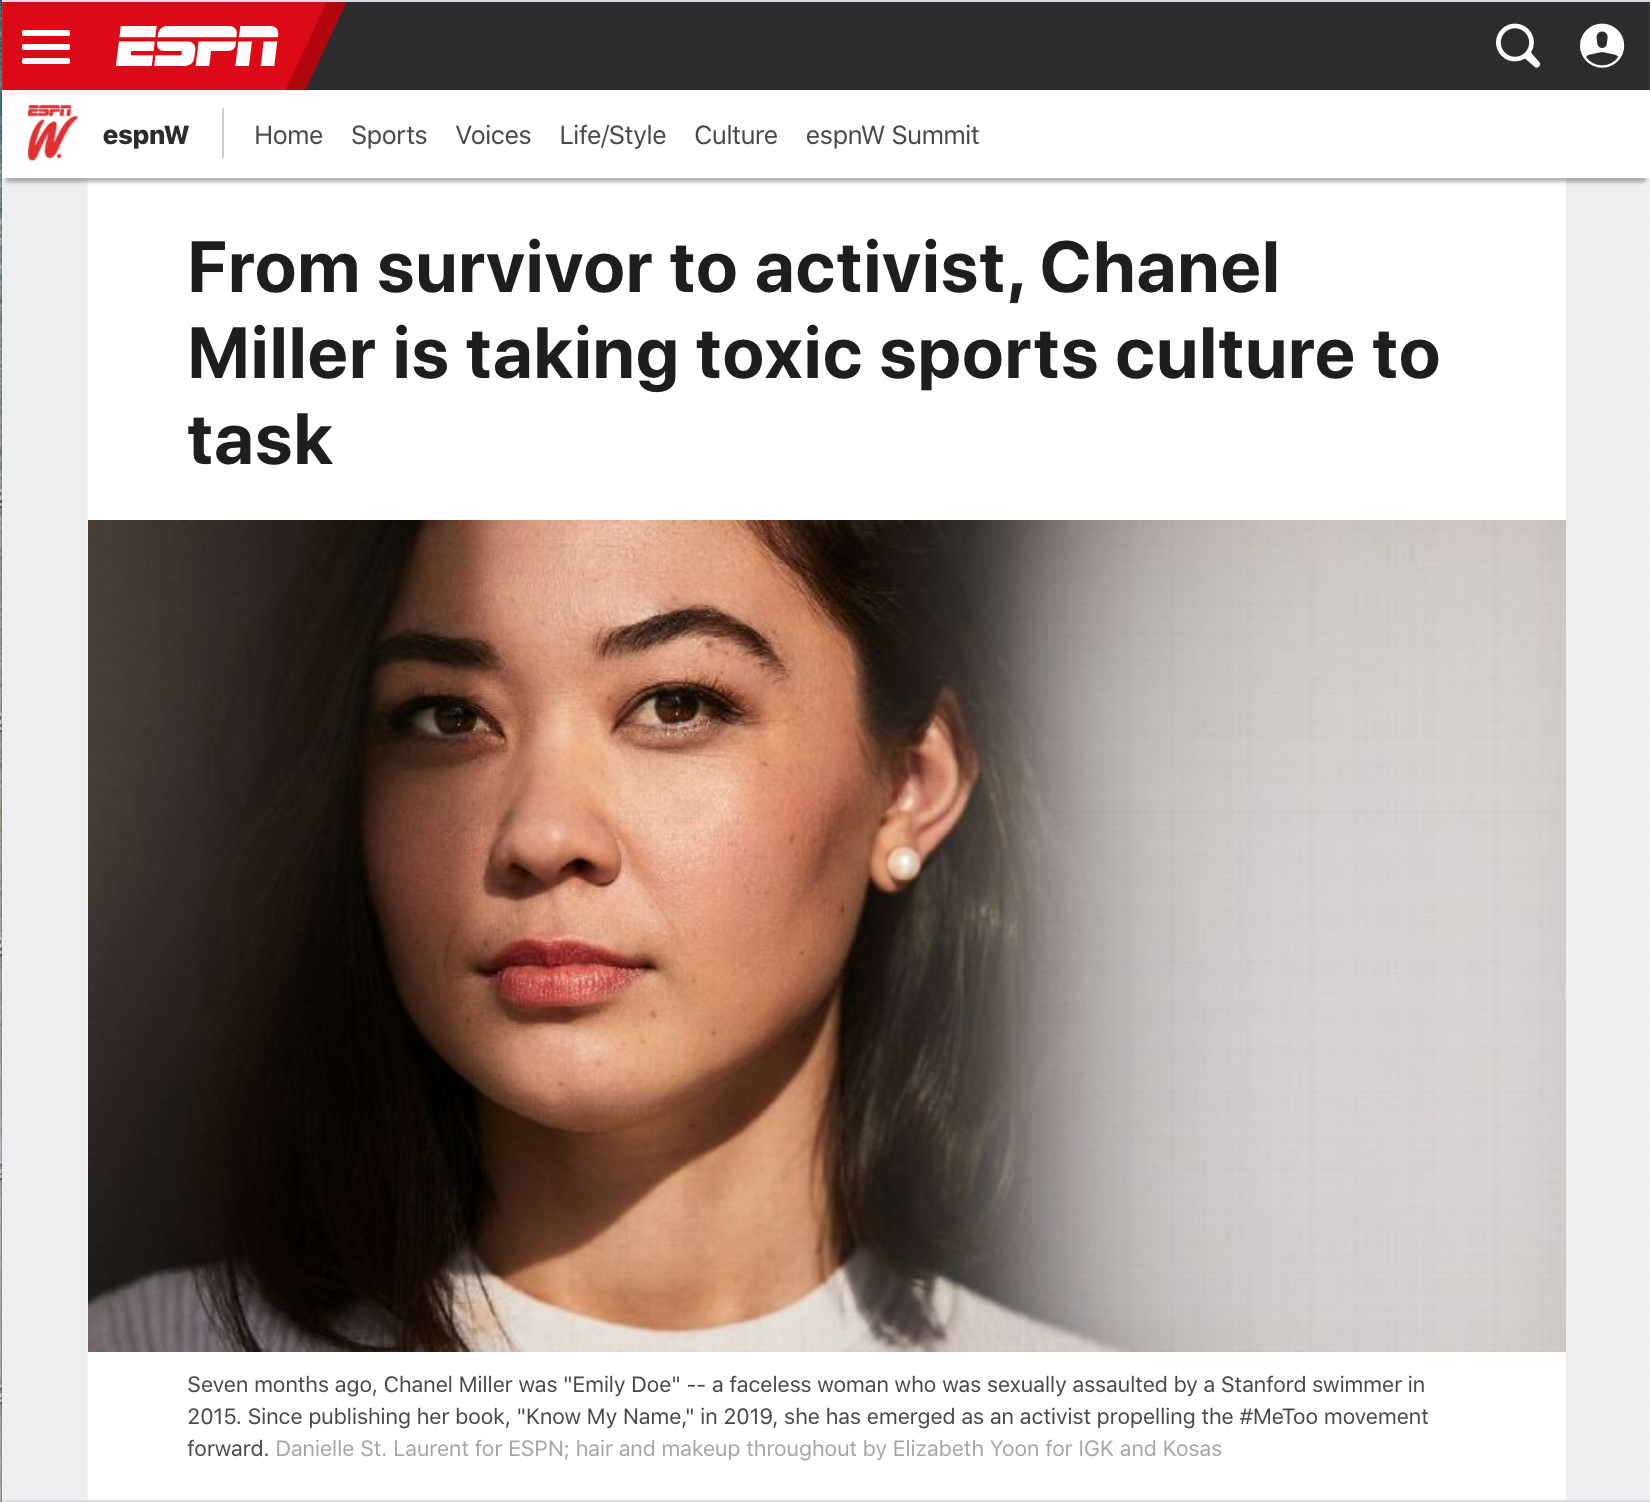This screenshot has height=1502, width=1650.
Task: Open the Sports nav item
Action: [389, 135]
